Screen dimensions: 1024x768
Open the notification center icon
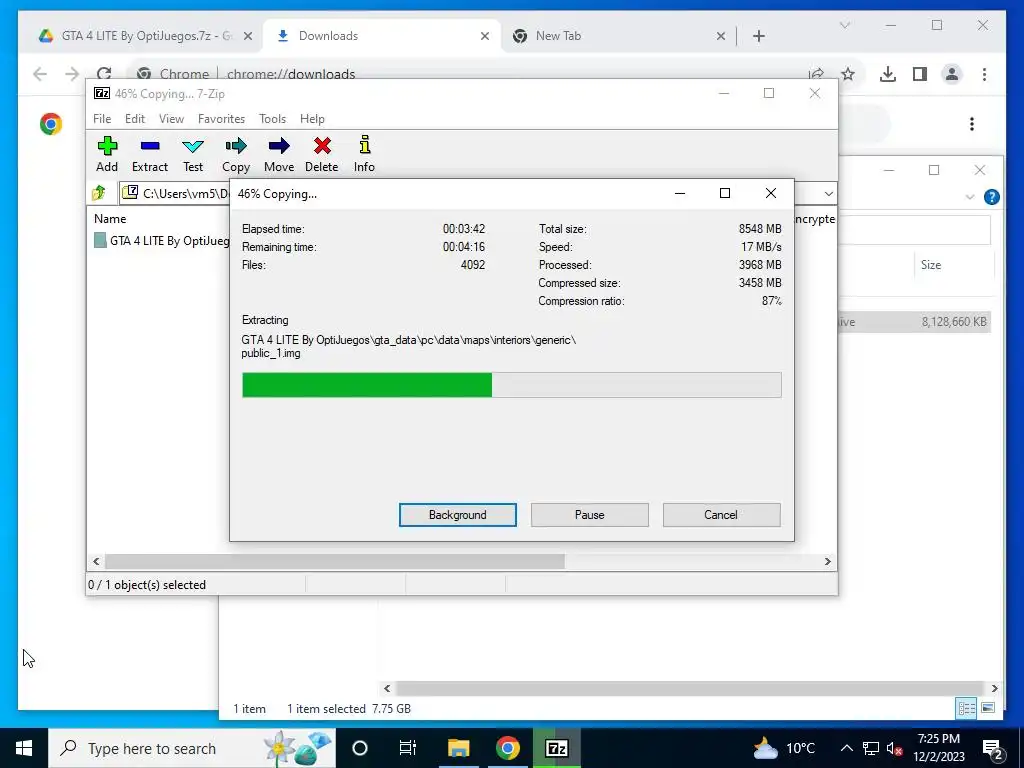pos(993,750)
